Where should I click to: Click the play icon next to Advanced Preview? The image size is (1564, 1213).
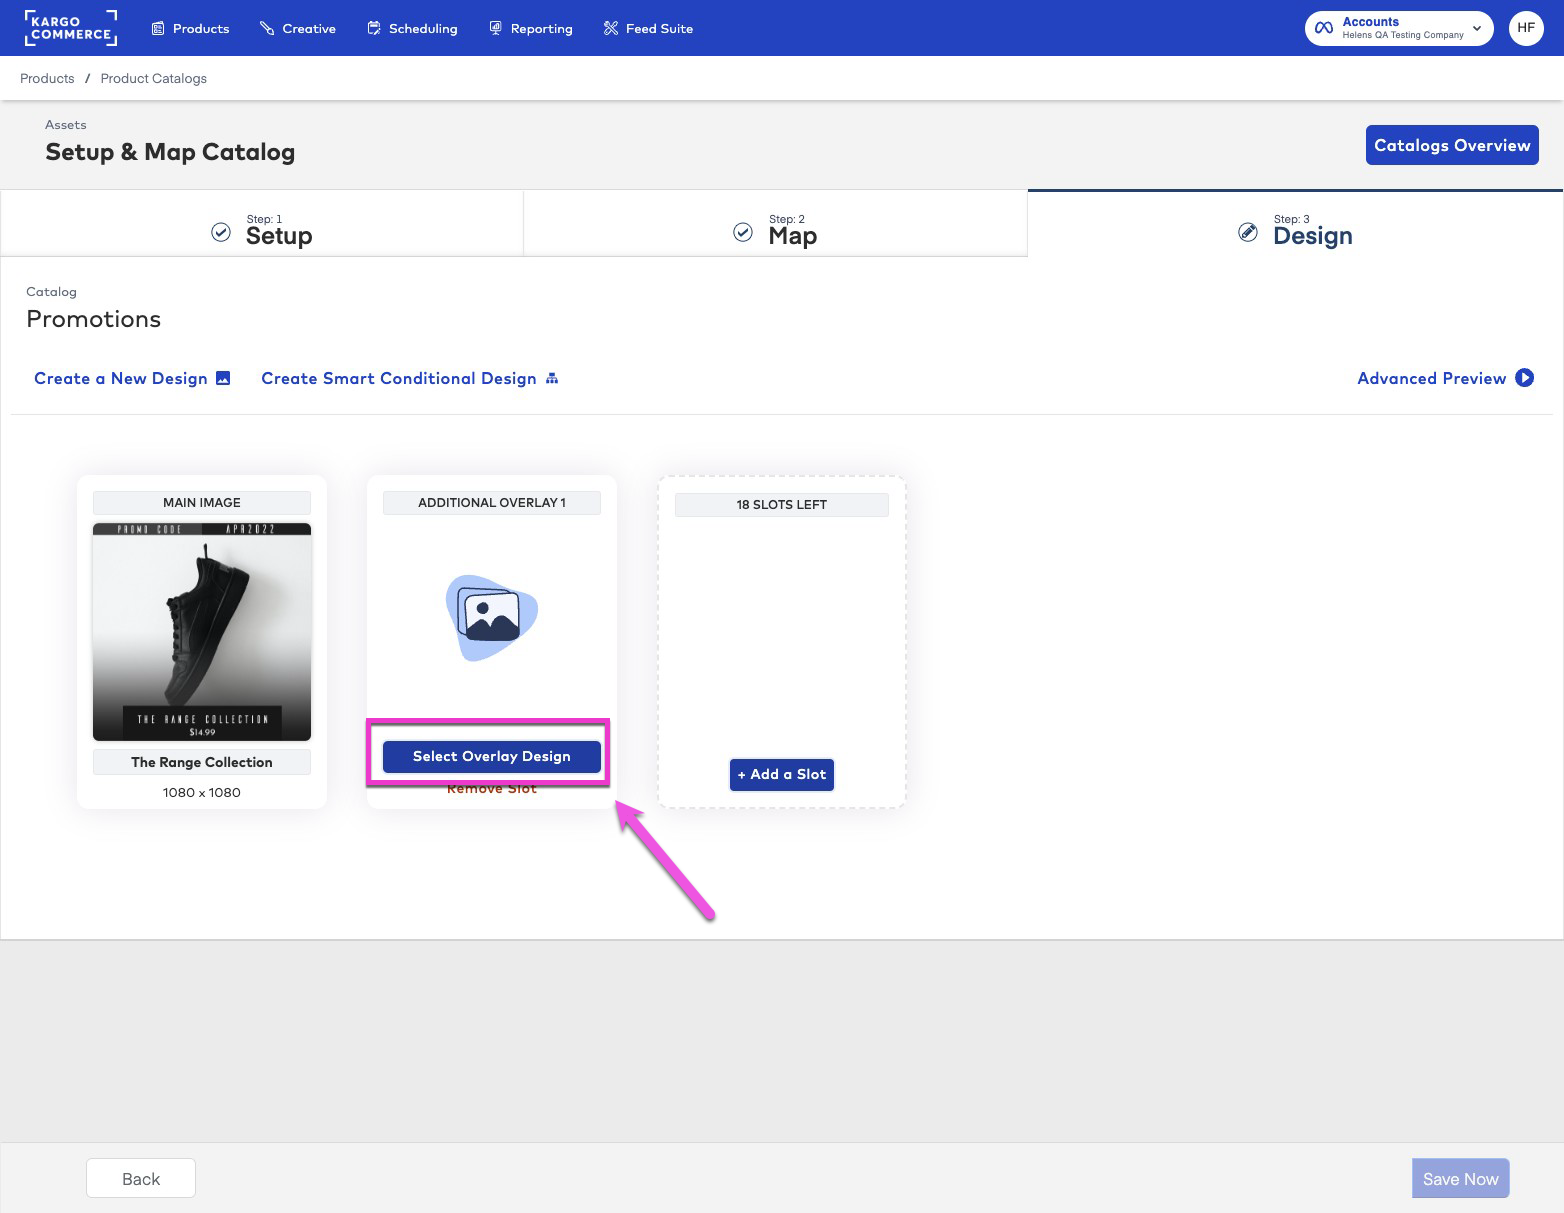(1525, 378)
